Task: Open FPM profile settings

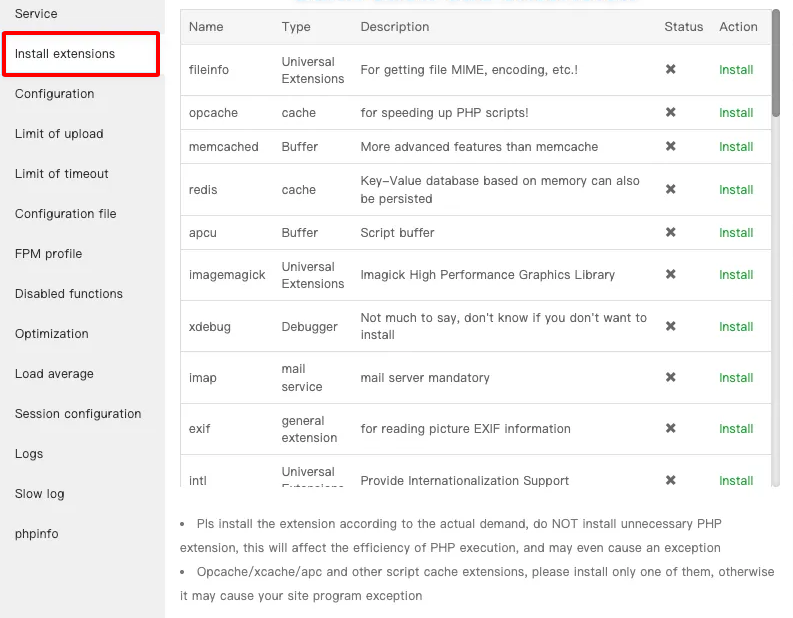Action: click(49, 253)
